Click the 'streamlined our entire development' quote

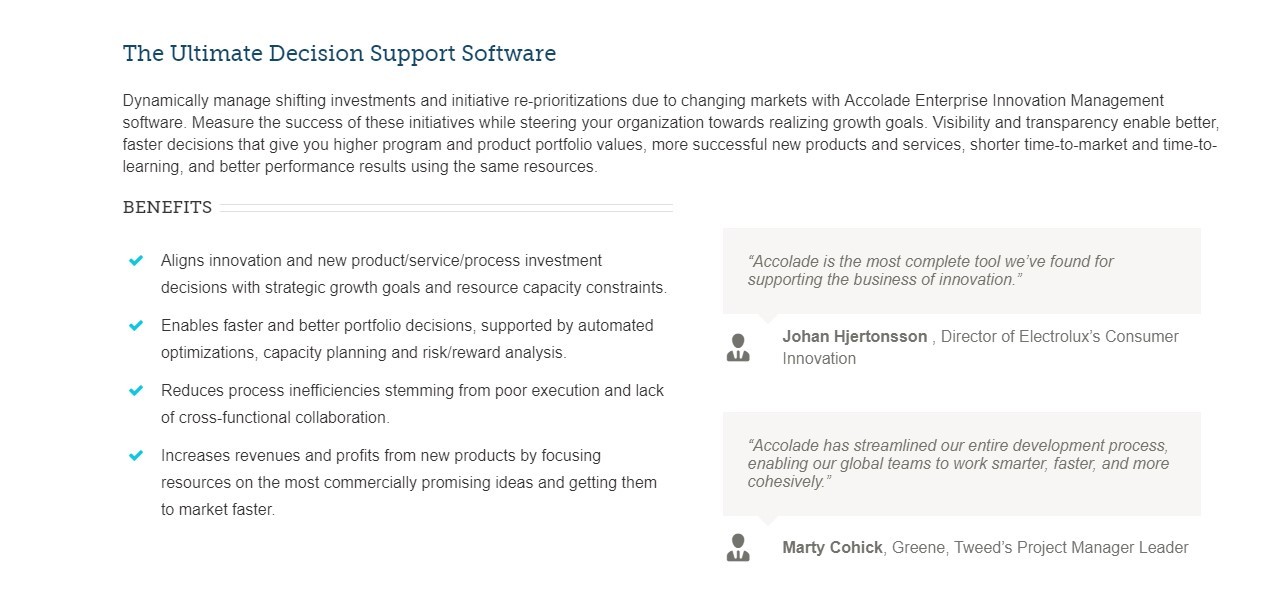(x=957, y=463)
